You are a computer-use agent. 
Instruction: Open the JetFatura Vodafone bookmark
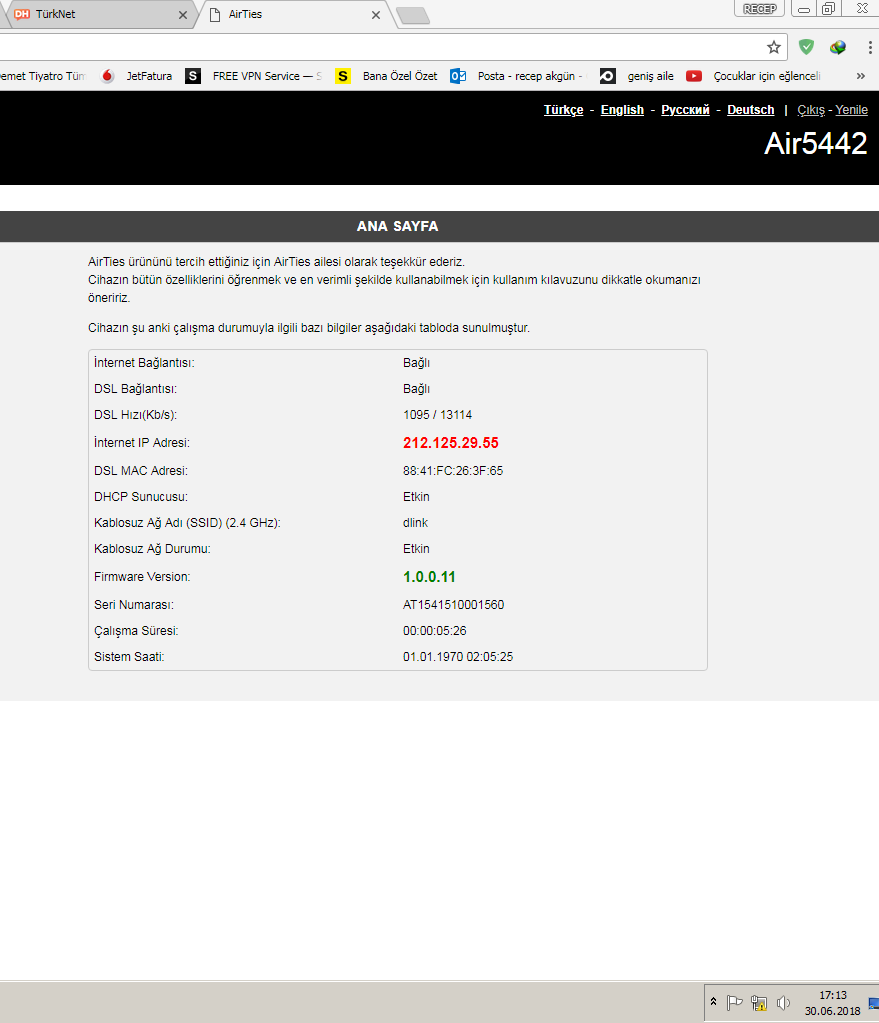coord(136,76)
